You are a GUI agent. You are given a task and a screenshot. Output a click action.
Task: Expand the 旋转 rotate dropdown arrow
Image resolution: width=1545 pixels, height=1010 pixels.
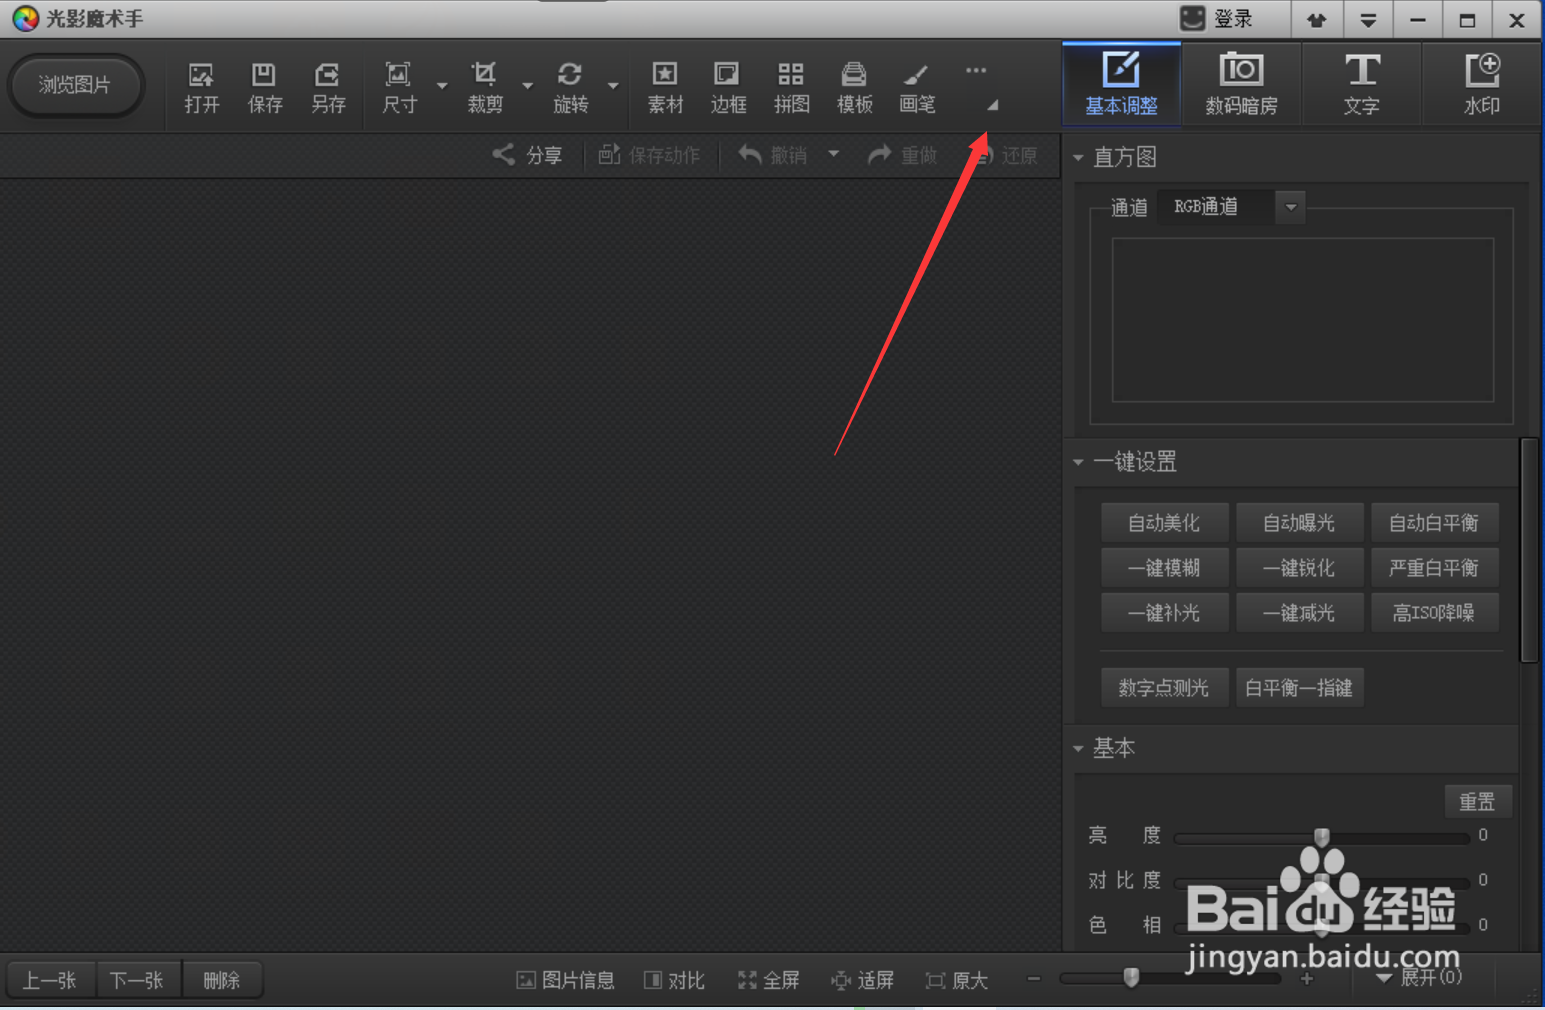[x=613, y=87]
